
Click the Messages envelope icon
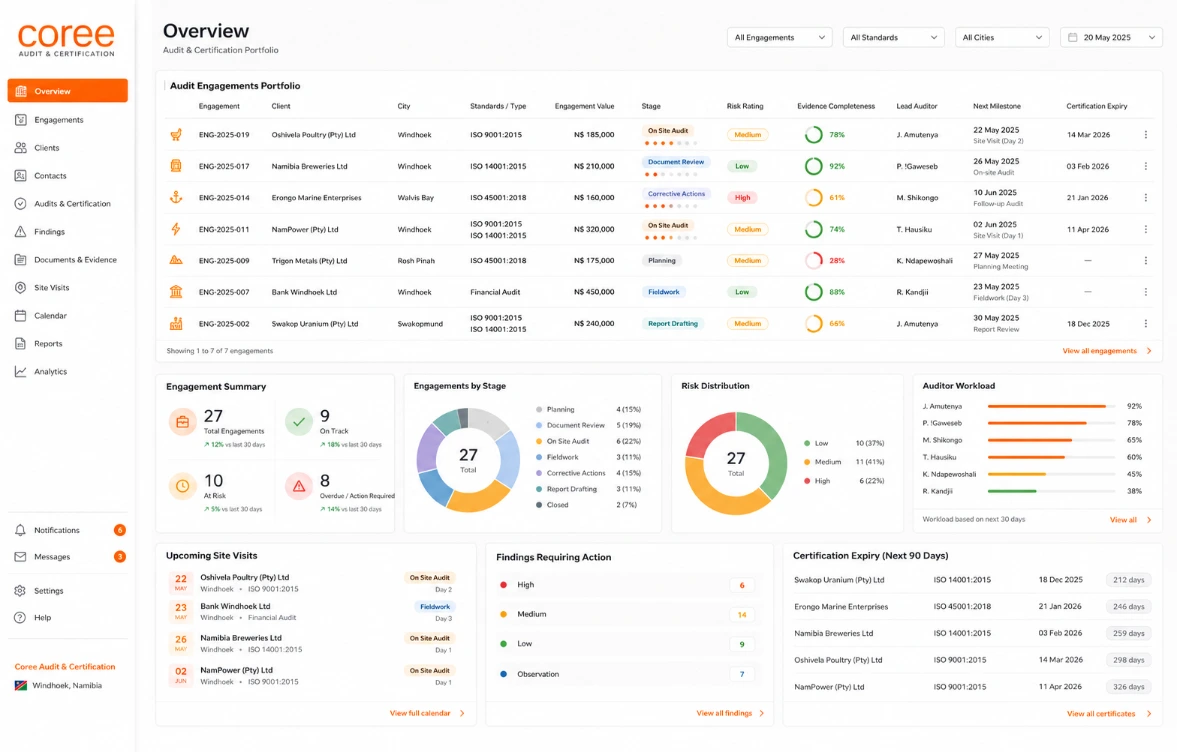[20, 557]
